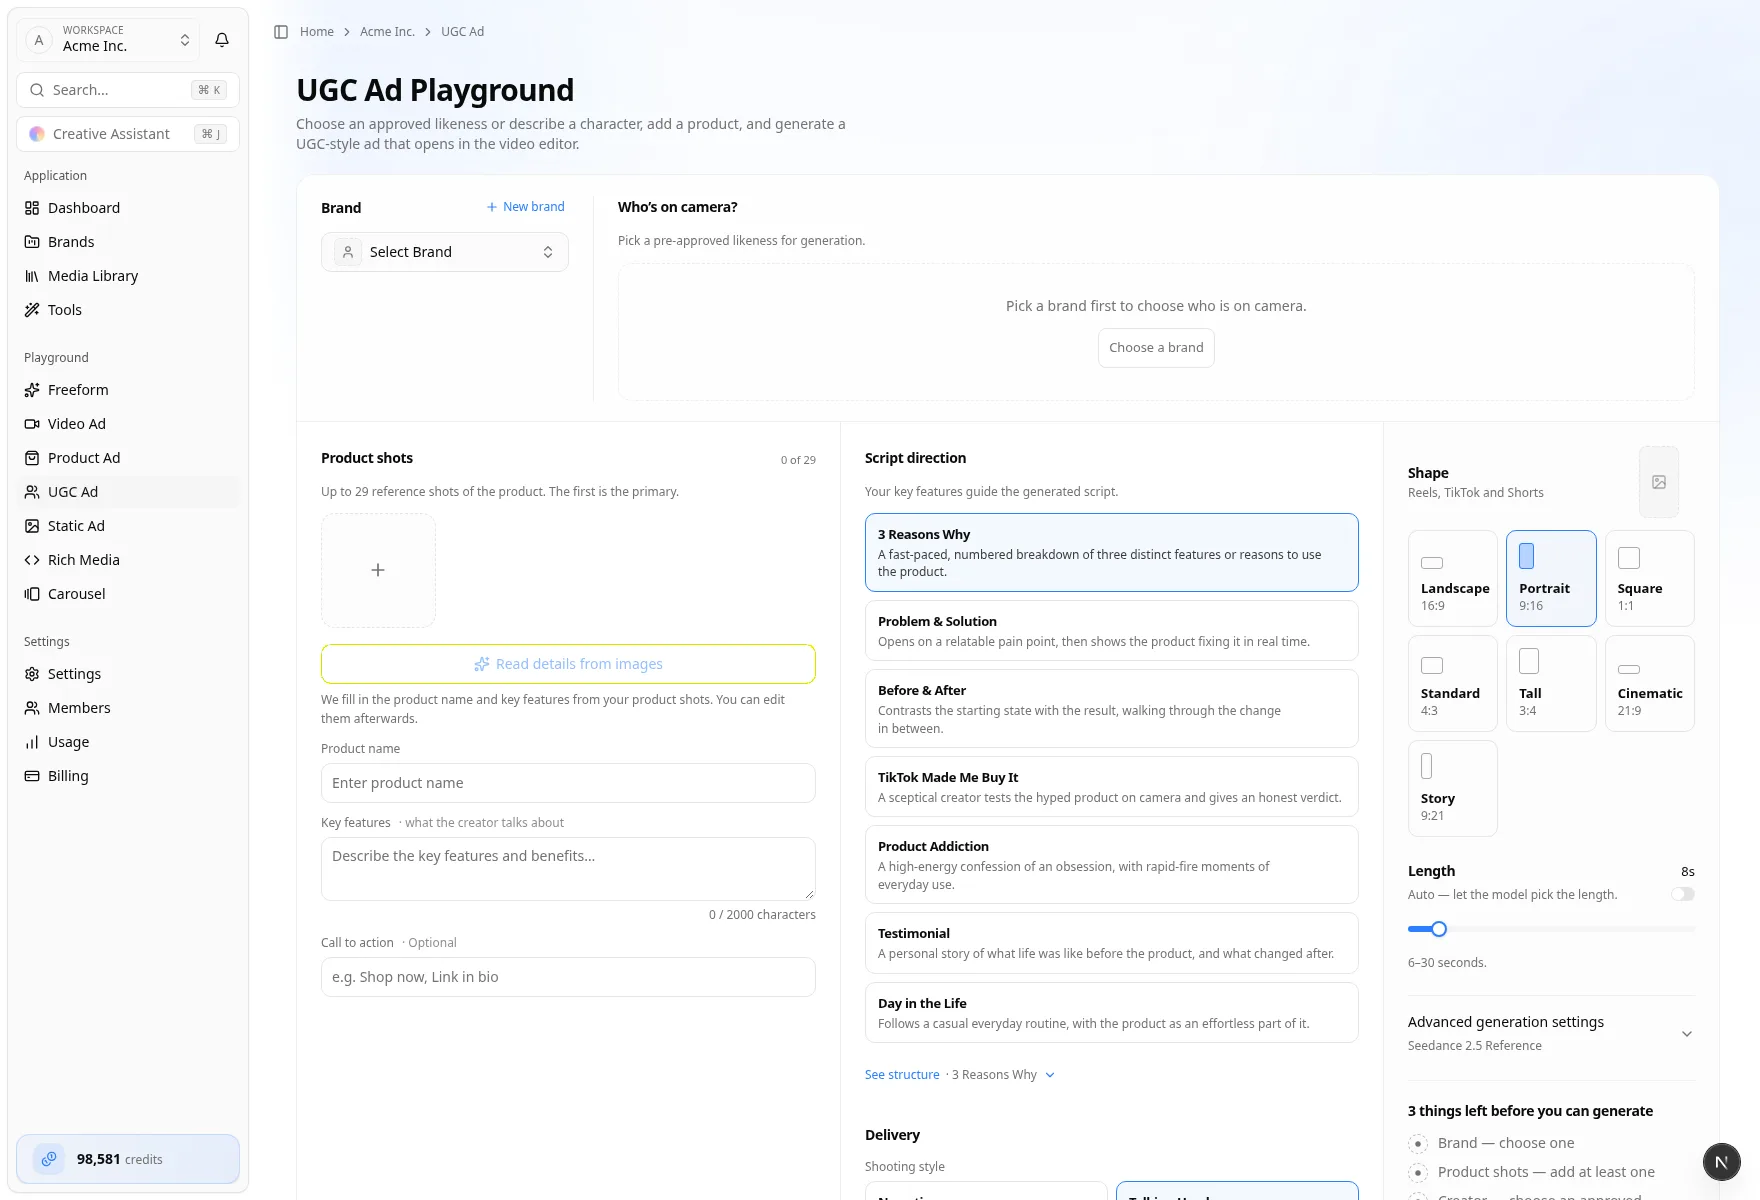Click the Settings gear icon

(32, 674)
